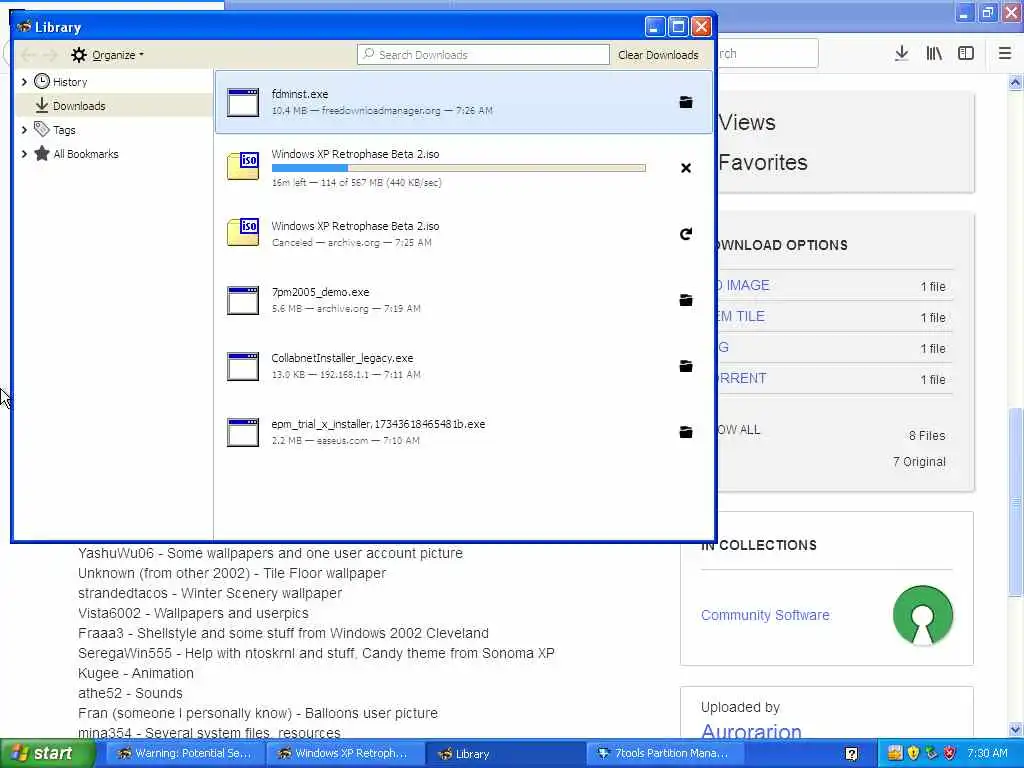Click the Community Software green logo
Image resolution: width=1024 pixels, height=768 pixels.
923,615
